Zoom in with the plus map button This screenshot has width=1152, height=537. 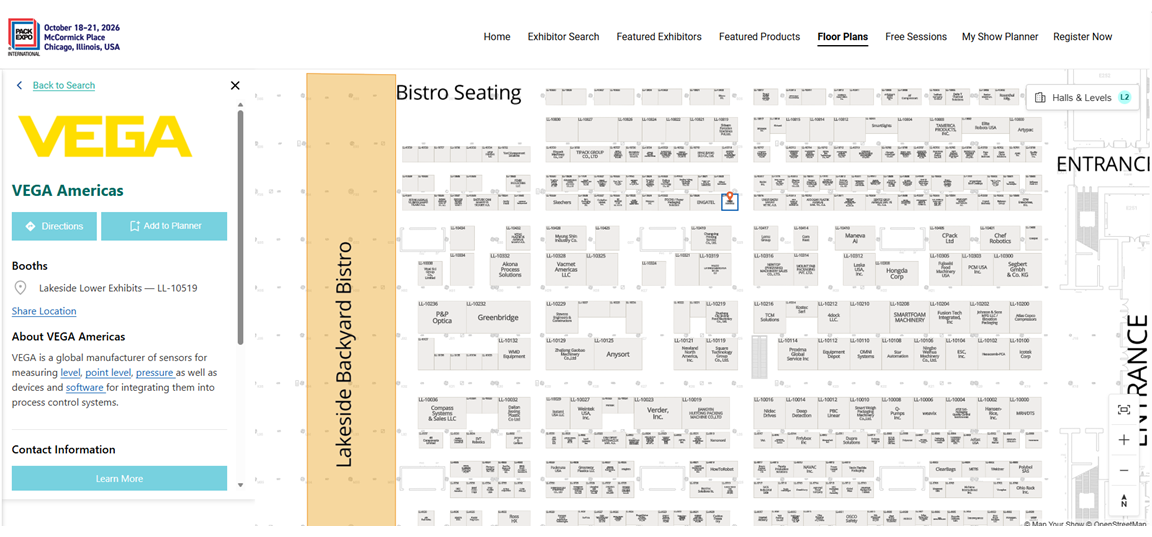(1123, 440)
